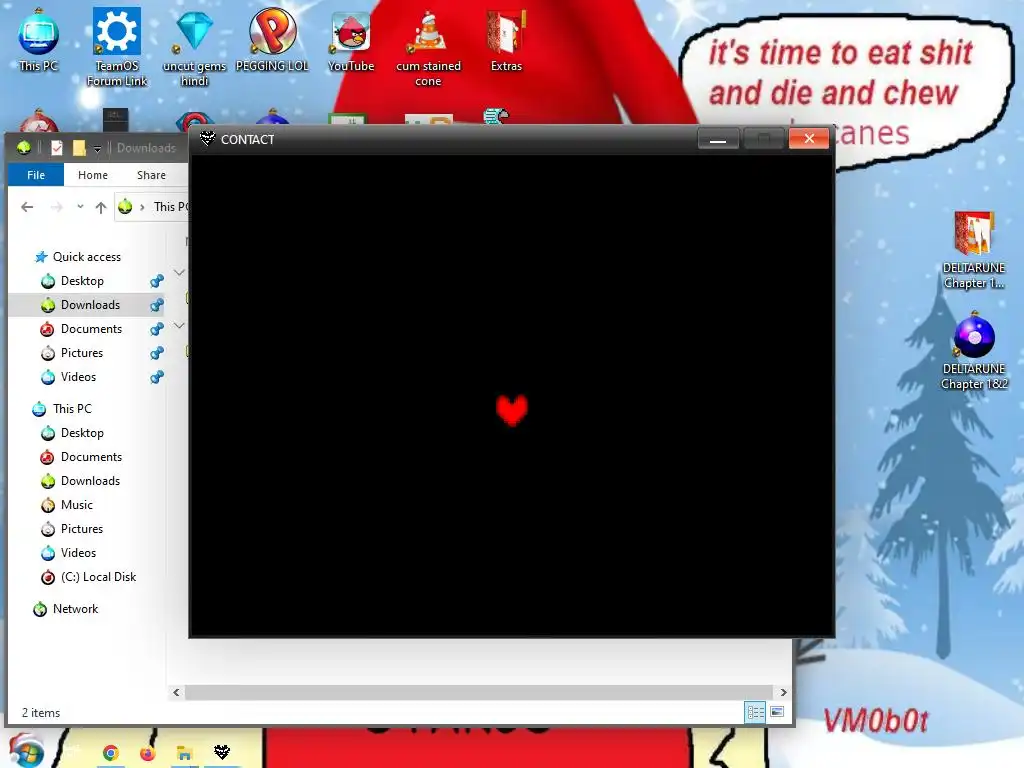Click the CONTACT app taskbar icon
1024x768 pixels.
point(222,752)
